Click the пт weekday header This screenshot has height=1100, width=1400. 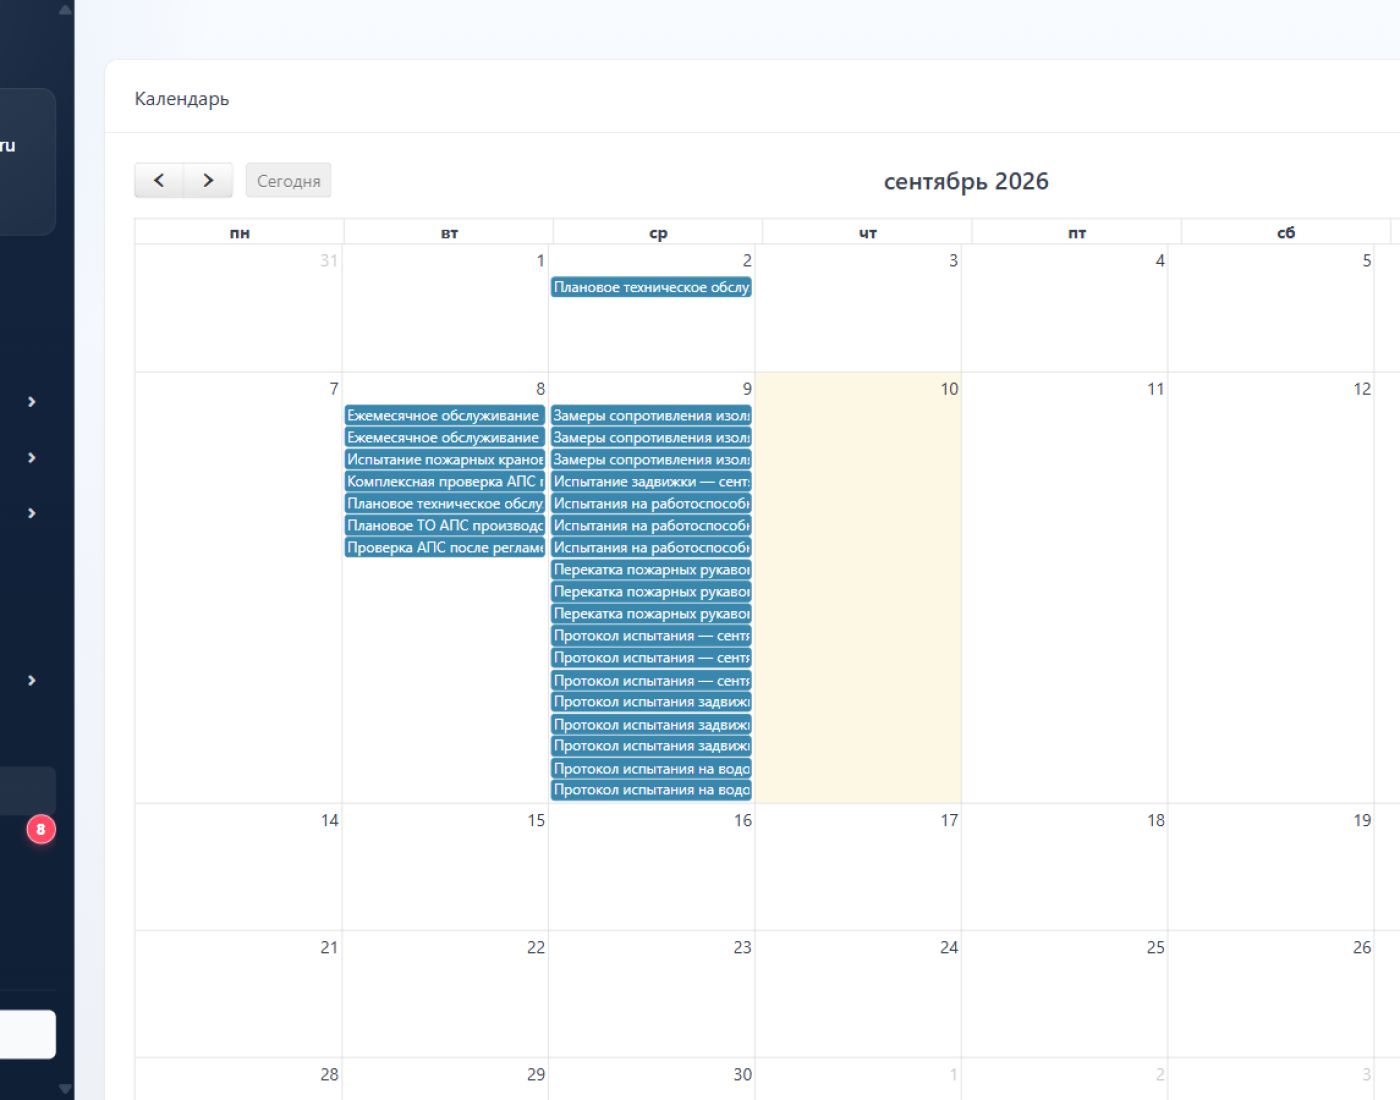click(x=1077, y=233)
